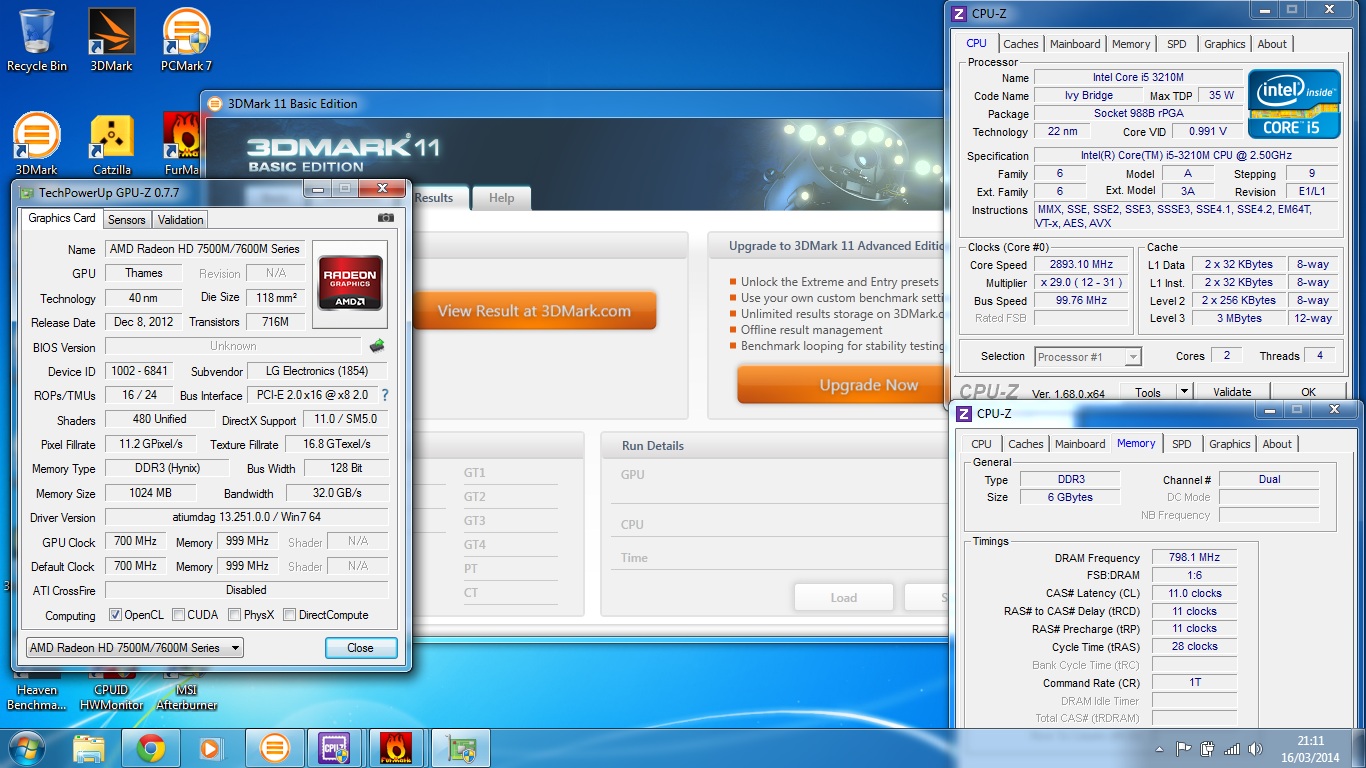
Task: Click the taskbar clock showing 21:11
Action: click(1311, 748)
